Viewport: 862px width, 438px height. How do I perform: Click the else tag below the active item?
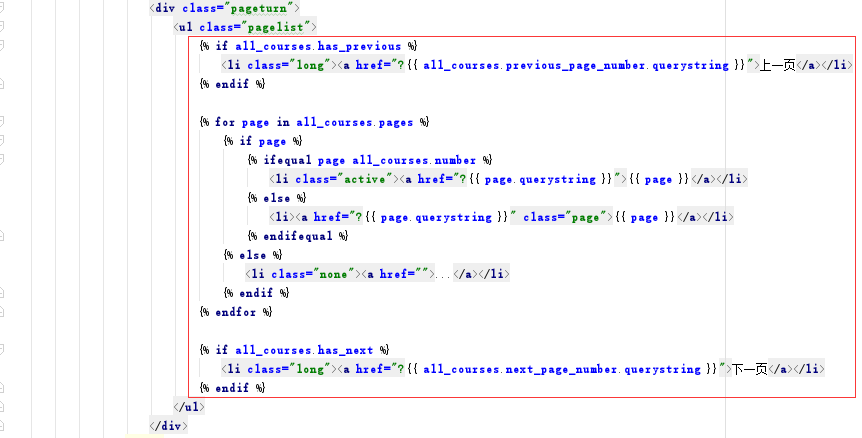pyautogui.click(x=277, y=198)
